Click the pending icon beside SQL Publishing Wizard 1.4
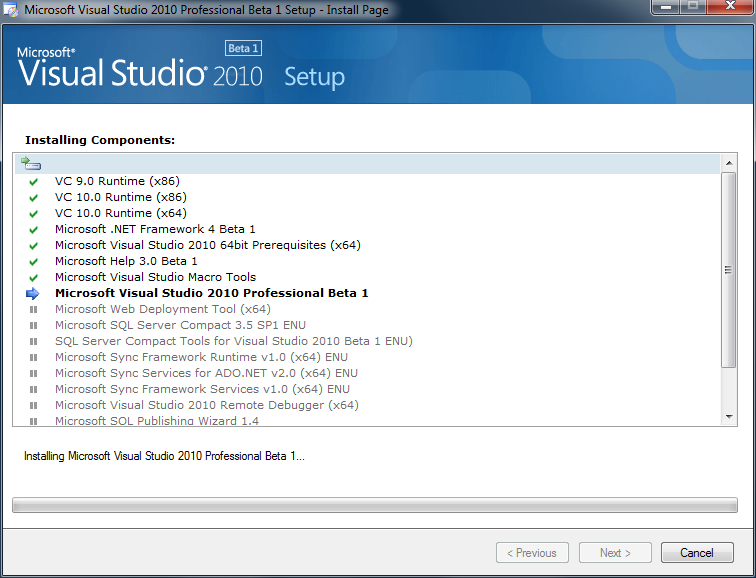This screenshot has height=578, width=756. click(x=33, y=421)
